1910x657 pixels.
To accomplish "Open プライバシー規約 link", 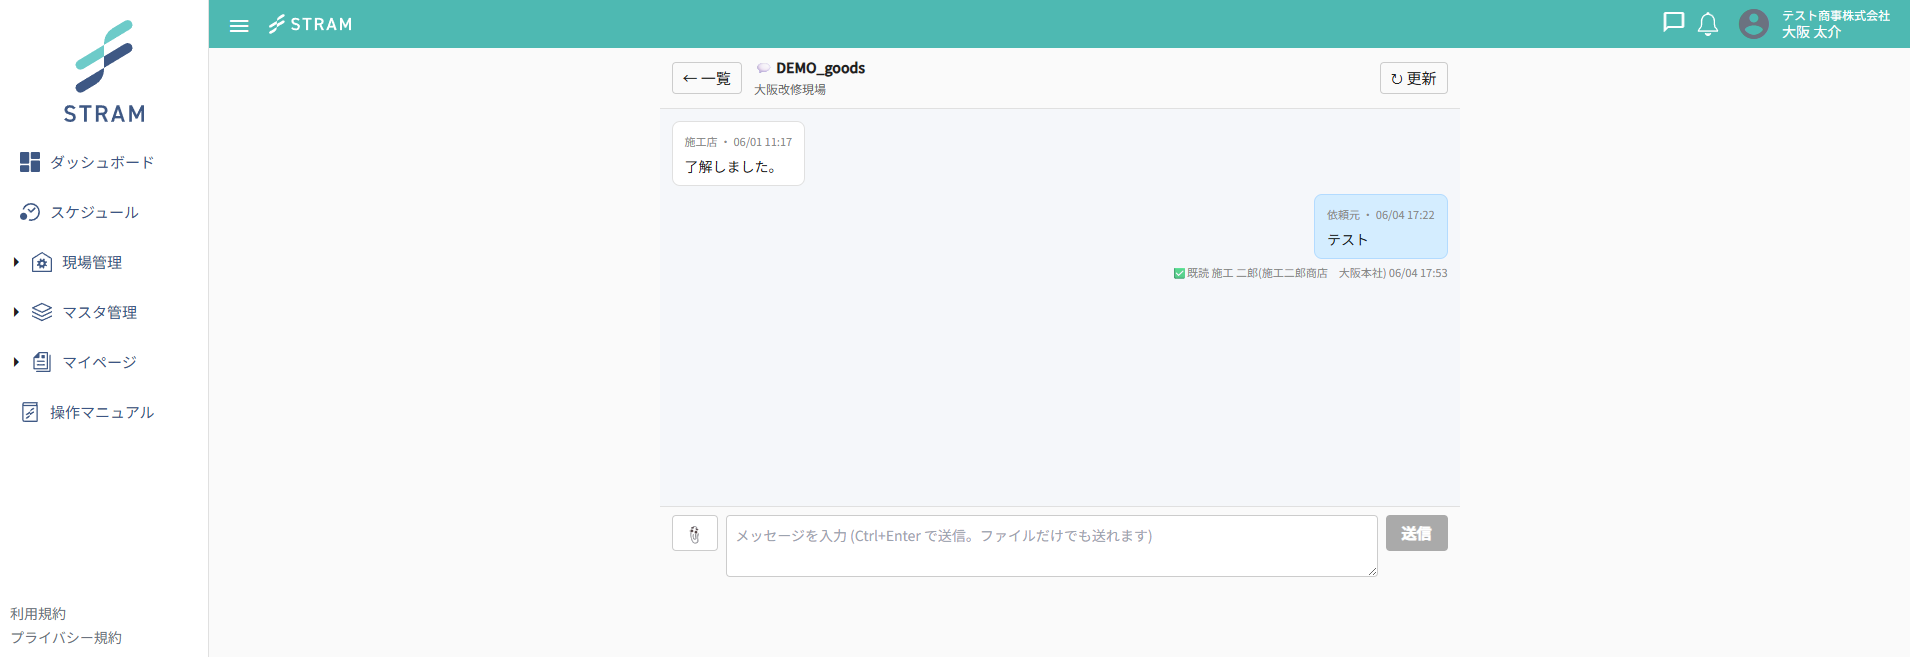I will pos(66,637).
